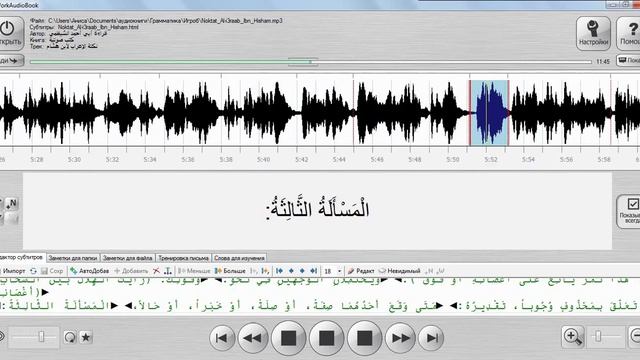Screen dimensions: 640x360
Task: Zoom in with the magnifier plus icon
Action: point(572,337)
